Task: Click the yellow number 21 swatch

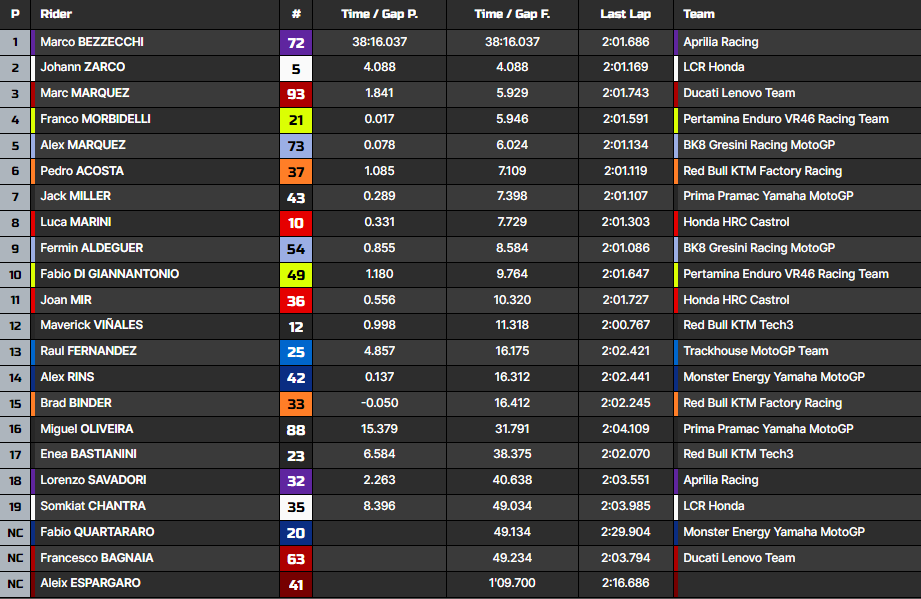Action: point(296,120)
